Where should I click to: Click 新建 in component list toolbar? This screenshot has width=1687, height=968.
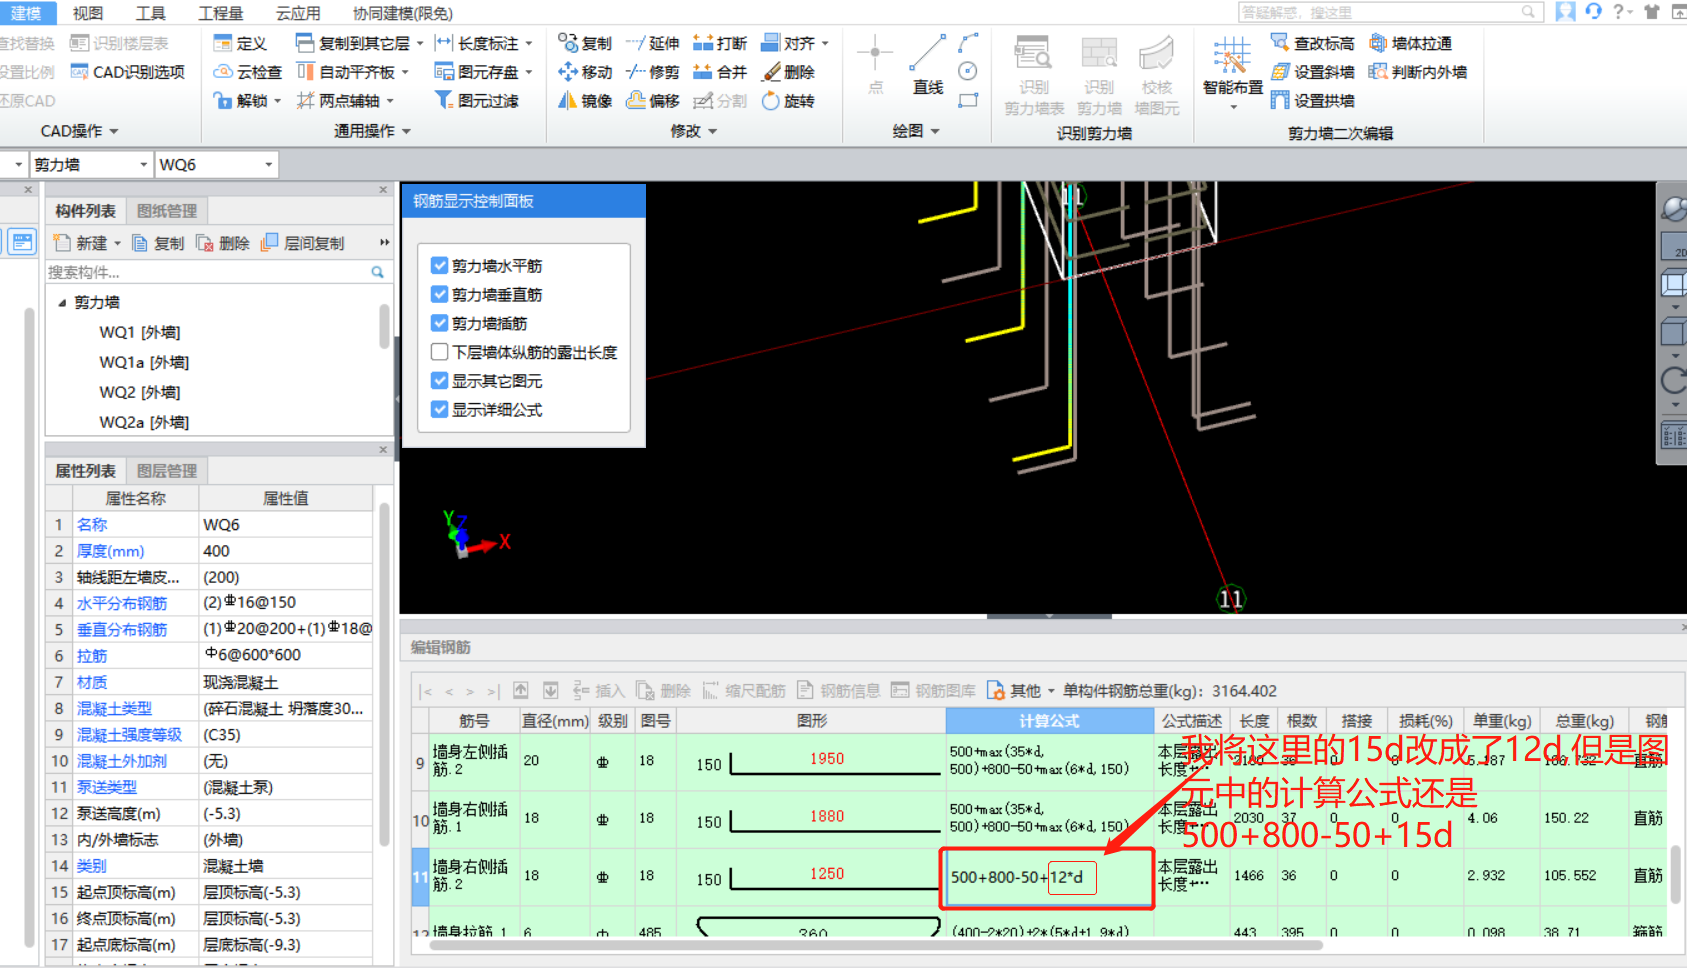click(87, 243)
